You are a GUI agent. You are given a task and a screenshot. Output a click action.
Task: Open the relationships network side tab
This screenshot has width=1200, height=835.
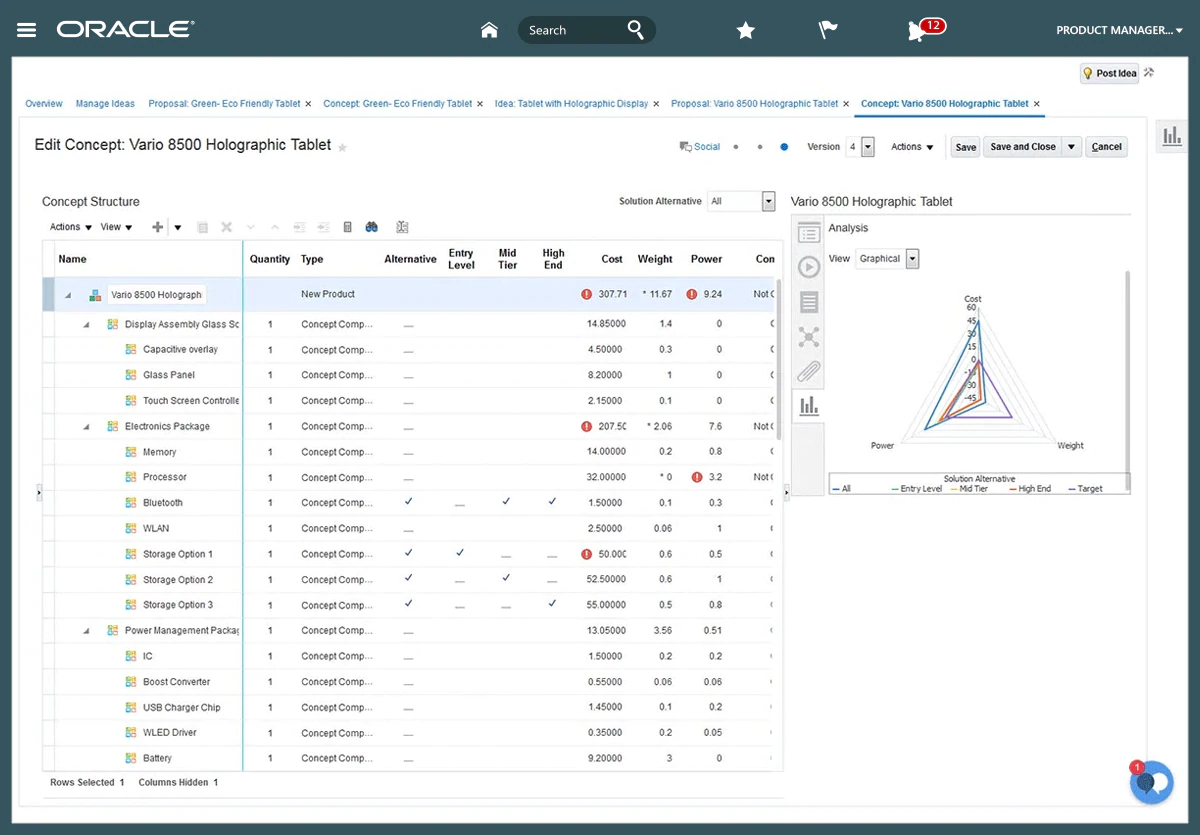click(x=808, y=337)
